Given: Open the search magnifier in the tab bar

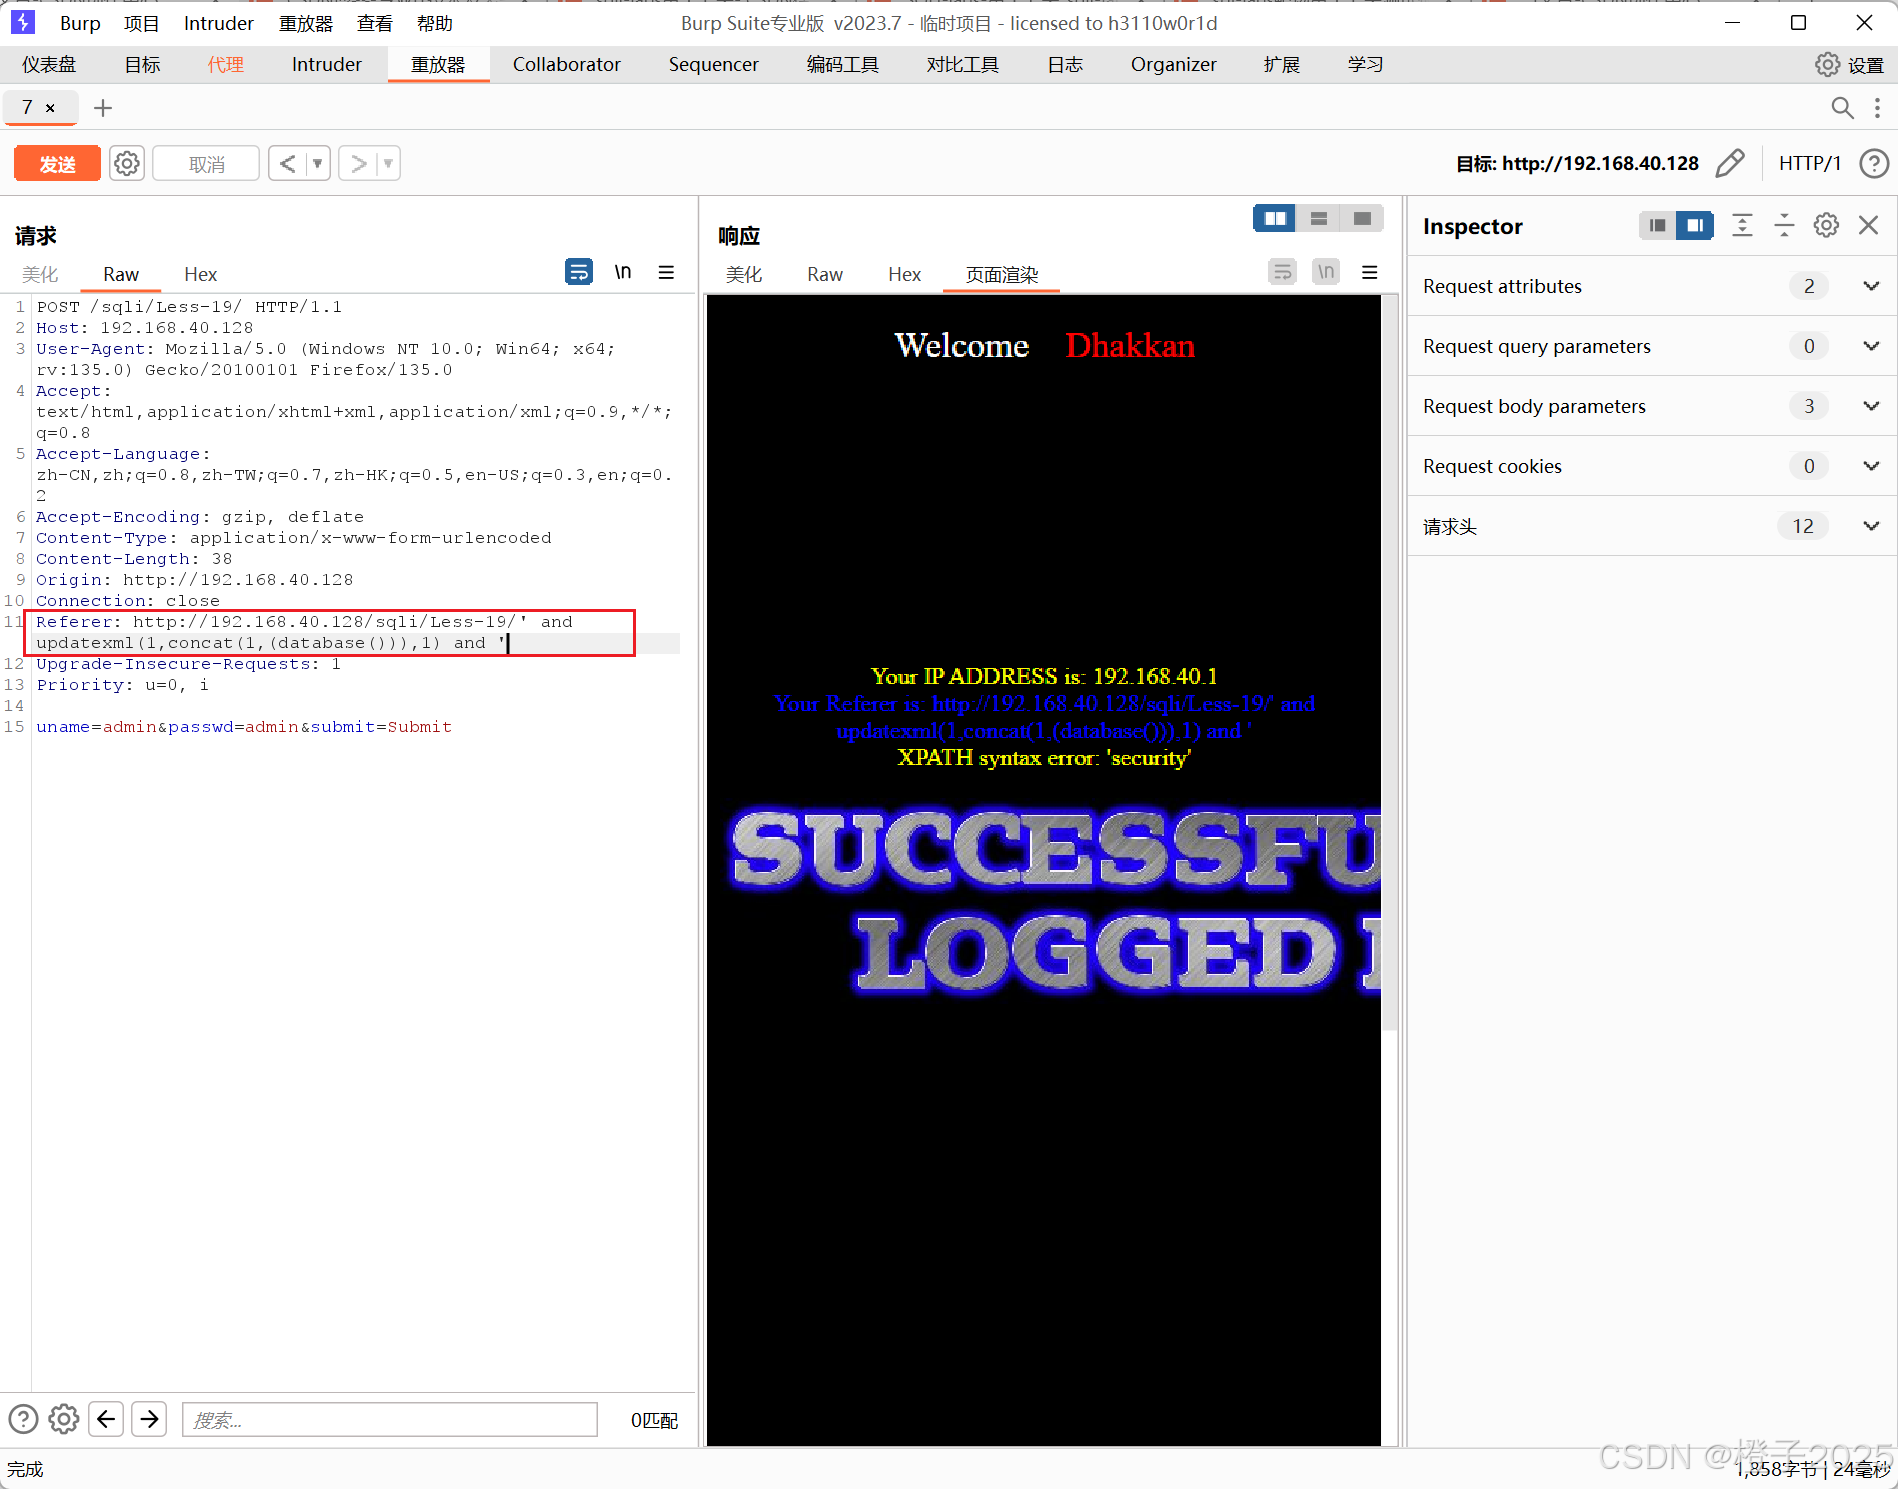Looking at the screenshot, I should tap(1843, 108).
